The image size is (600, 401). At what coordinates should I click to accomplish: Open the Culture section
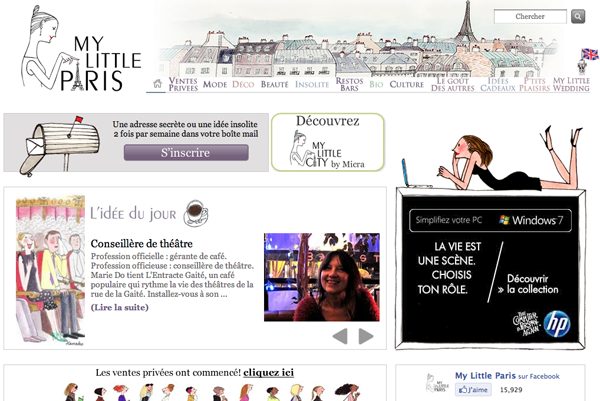click(x=406, y=84)
